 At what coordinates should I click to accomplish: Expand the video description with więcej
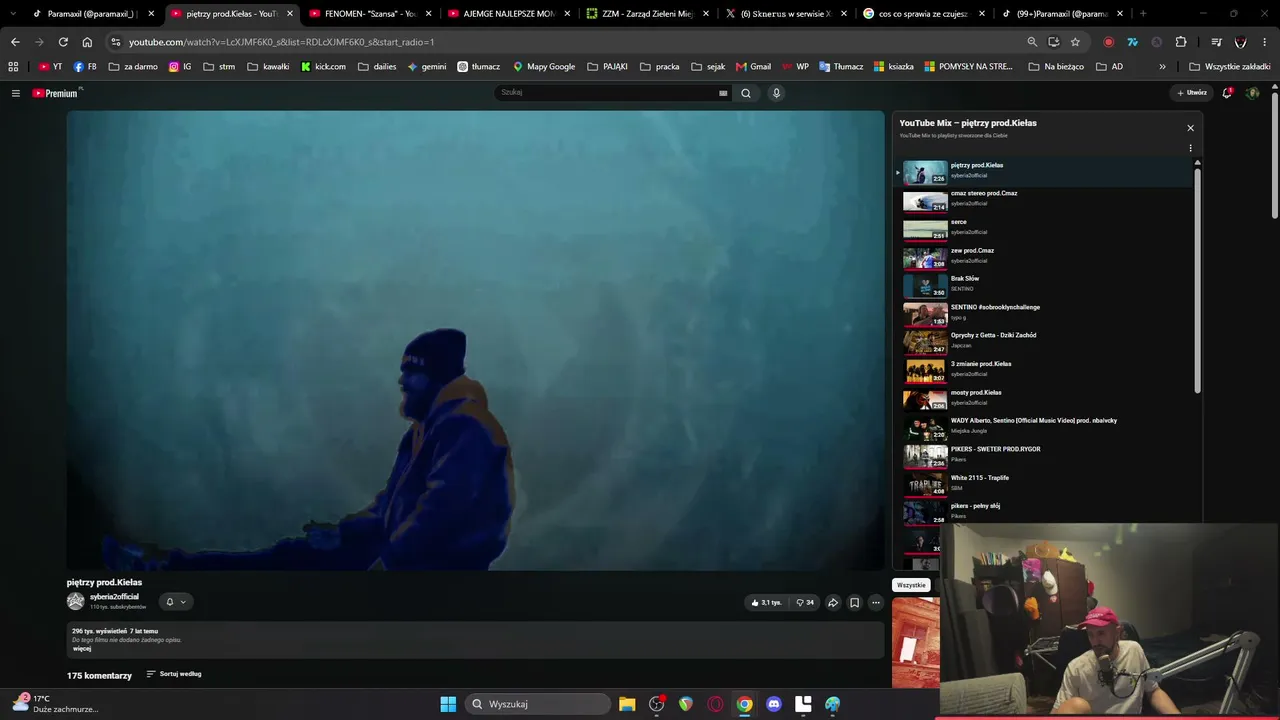[x=82, y=649]
